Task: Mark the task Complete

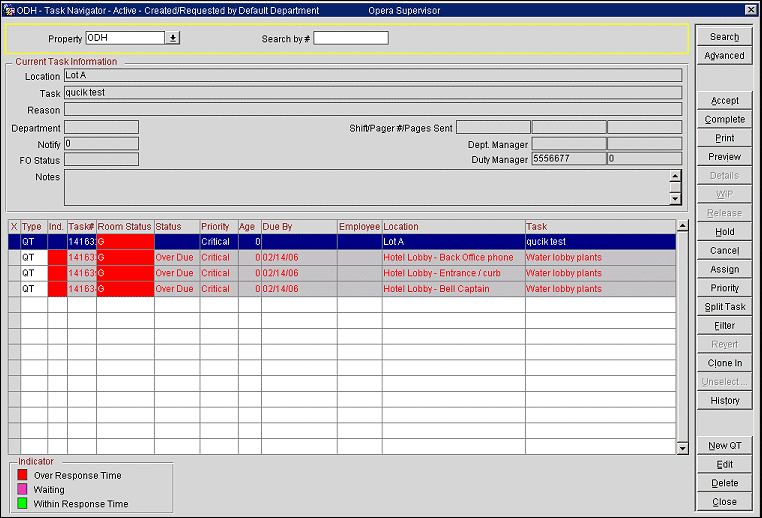Action: [724, 120]
